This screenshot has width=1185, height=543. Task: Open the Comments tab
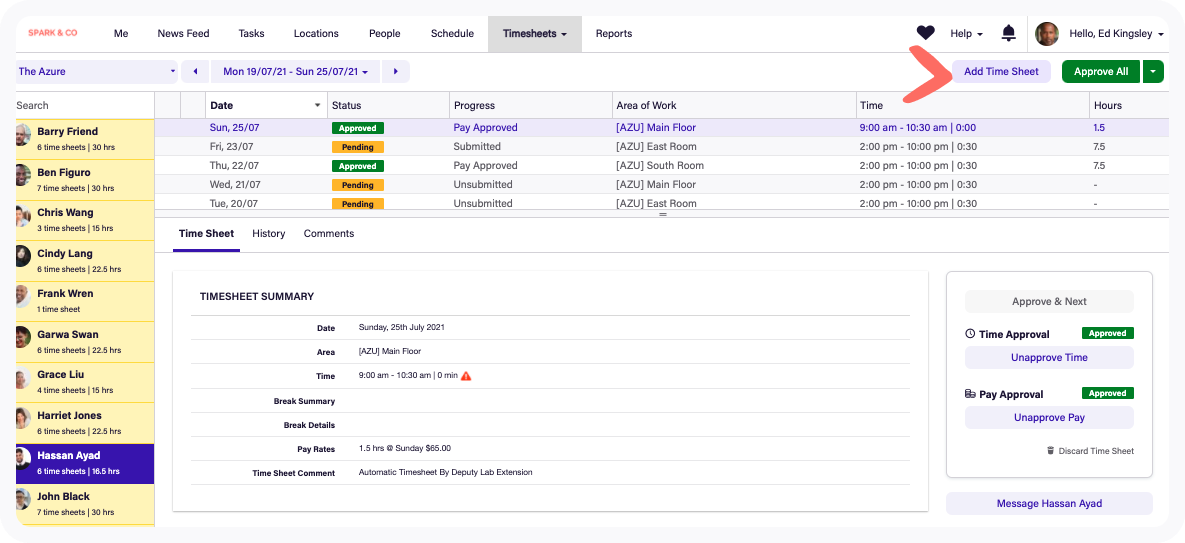(329, 234)
